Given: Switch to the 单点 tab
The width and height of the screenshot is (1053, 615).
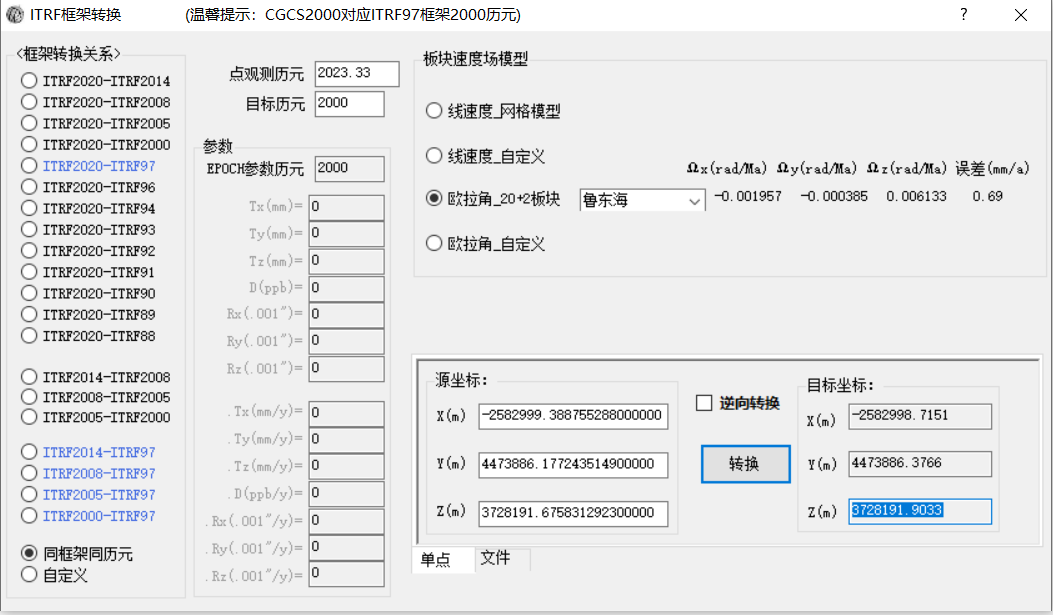Looking at the screenshot, I should 435,560.
